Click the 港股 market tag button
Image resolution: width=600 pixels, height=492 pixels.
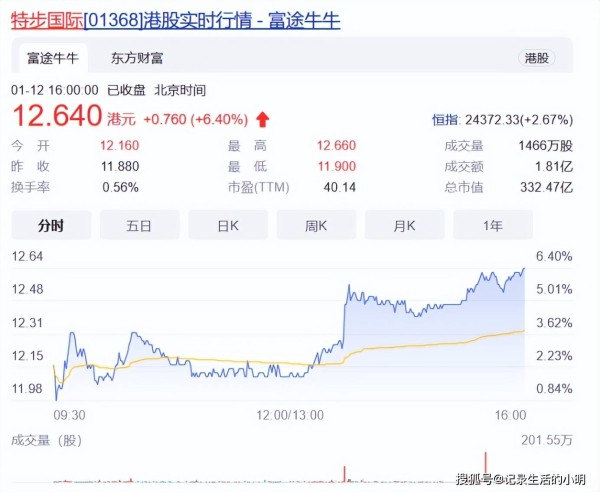[536, 58]
